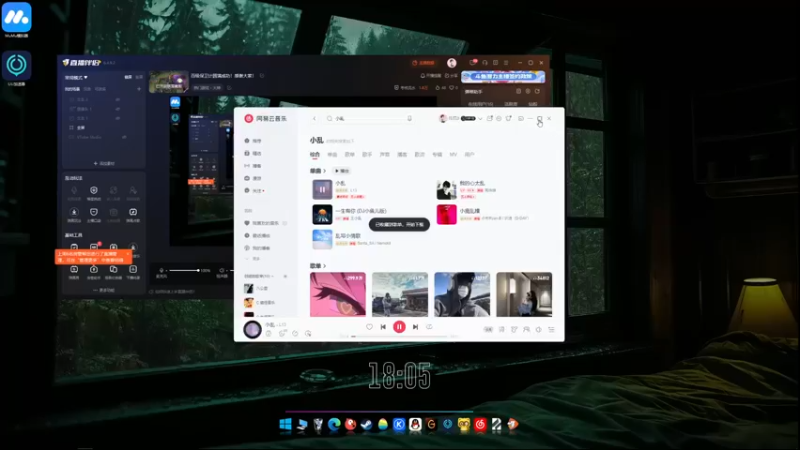This screenshot has height=450, width=800.
Task: Skip to the next track in NetEase Music
Action: [x=415, y=327]
